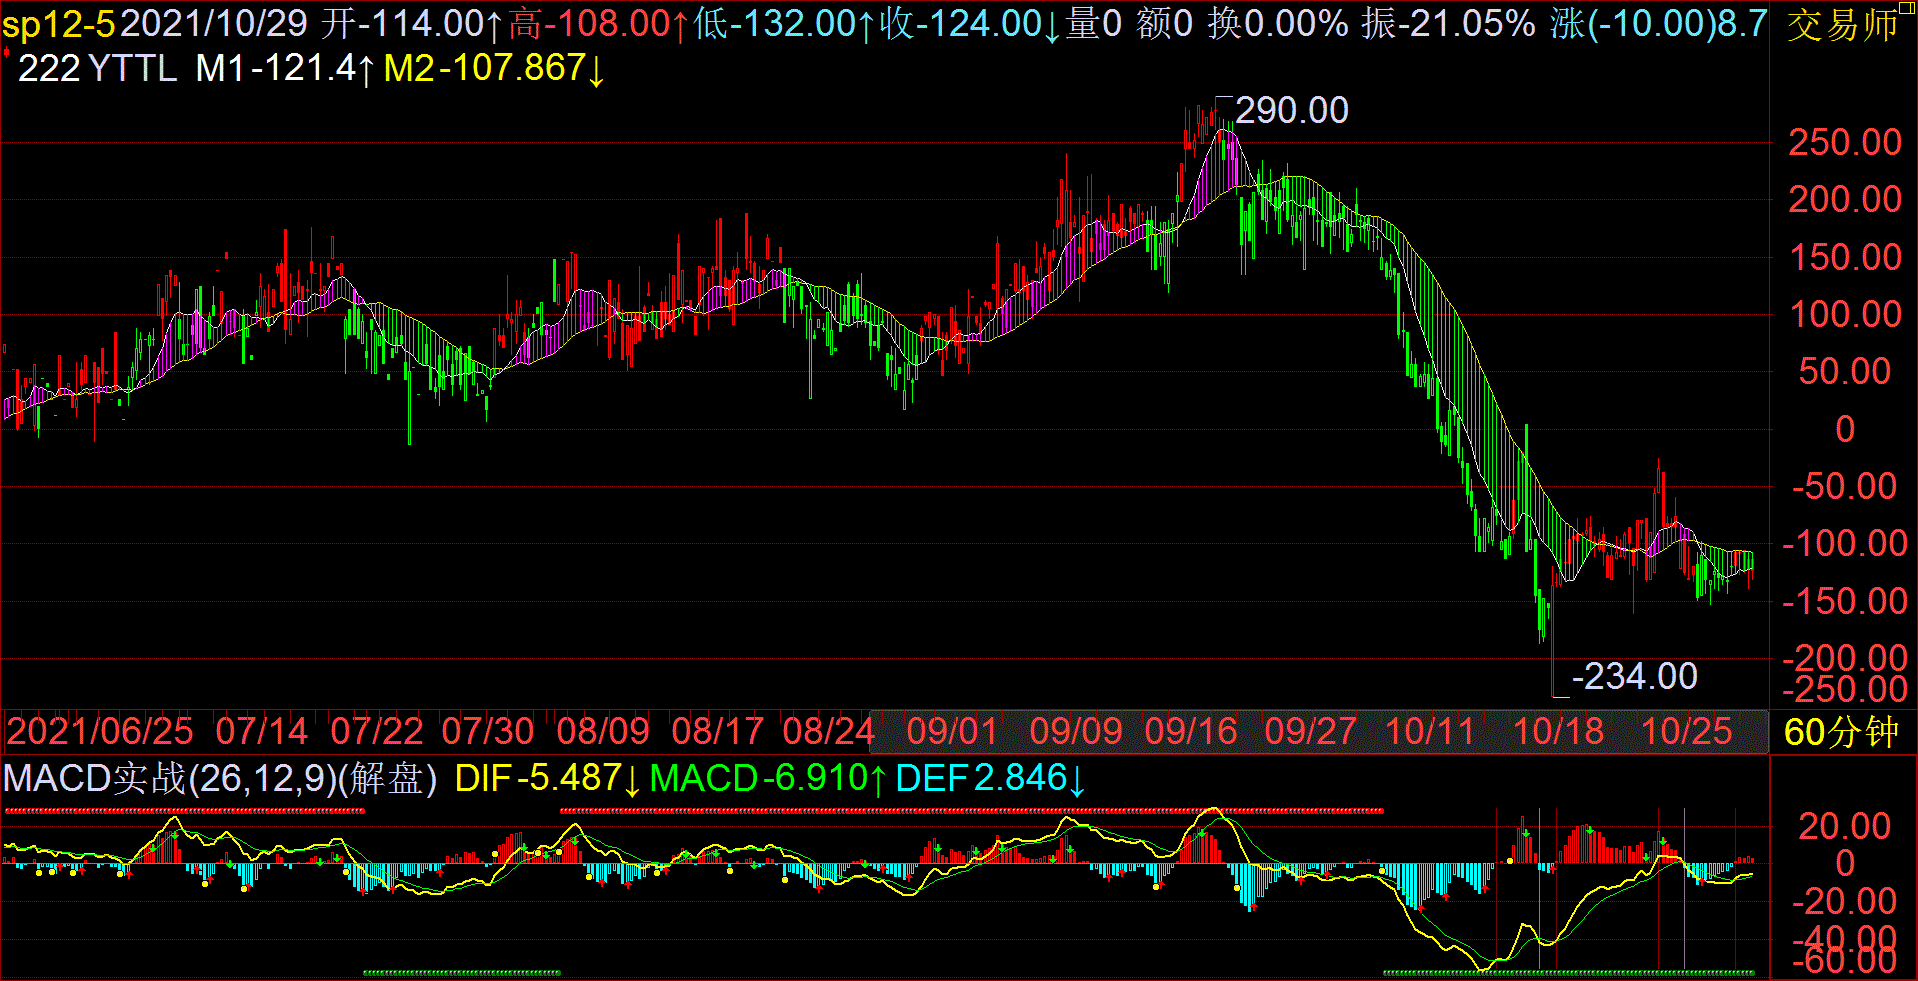
Task: Click 09/27 on the time axis
Action: tap(1311, 731)
